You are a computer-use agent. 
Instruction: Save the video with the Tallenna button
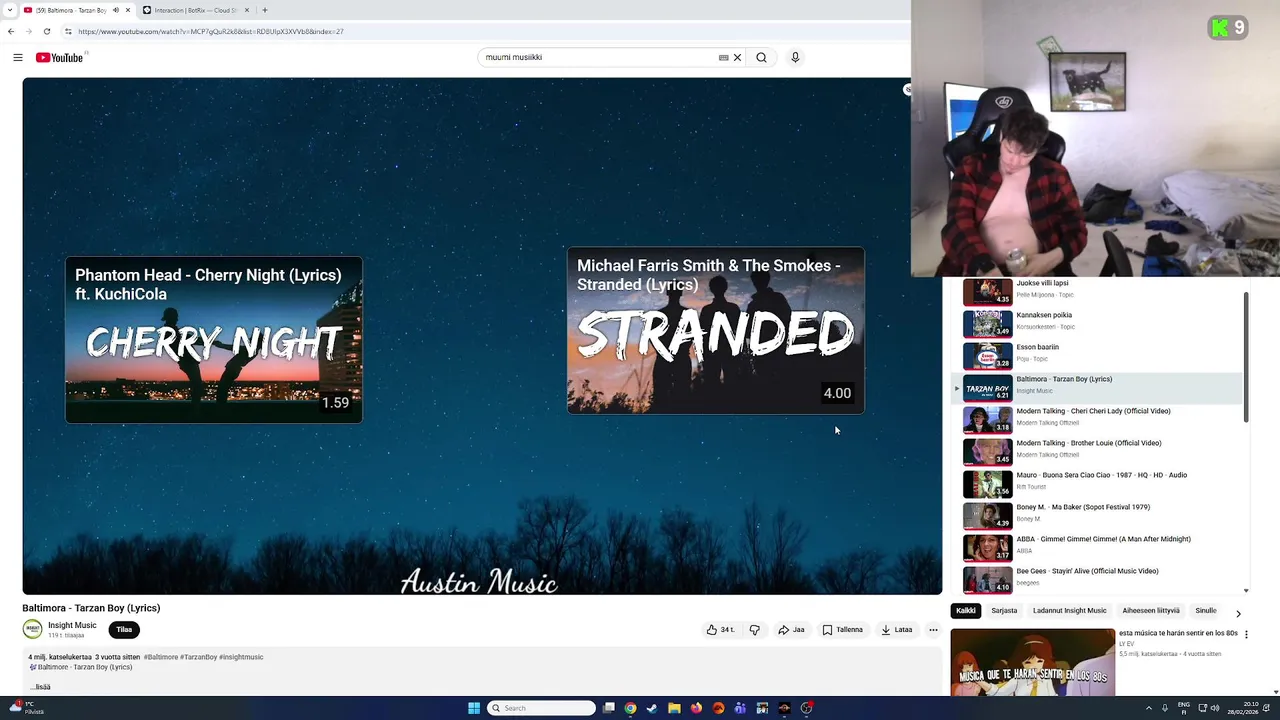tap(842, 630)
